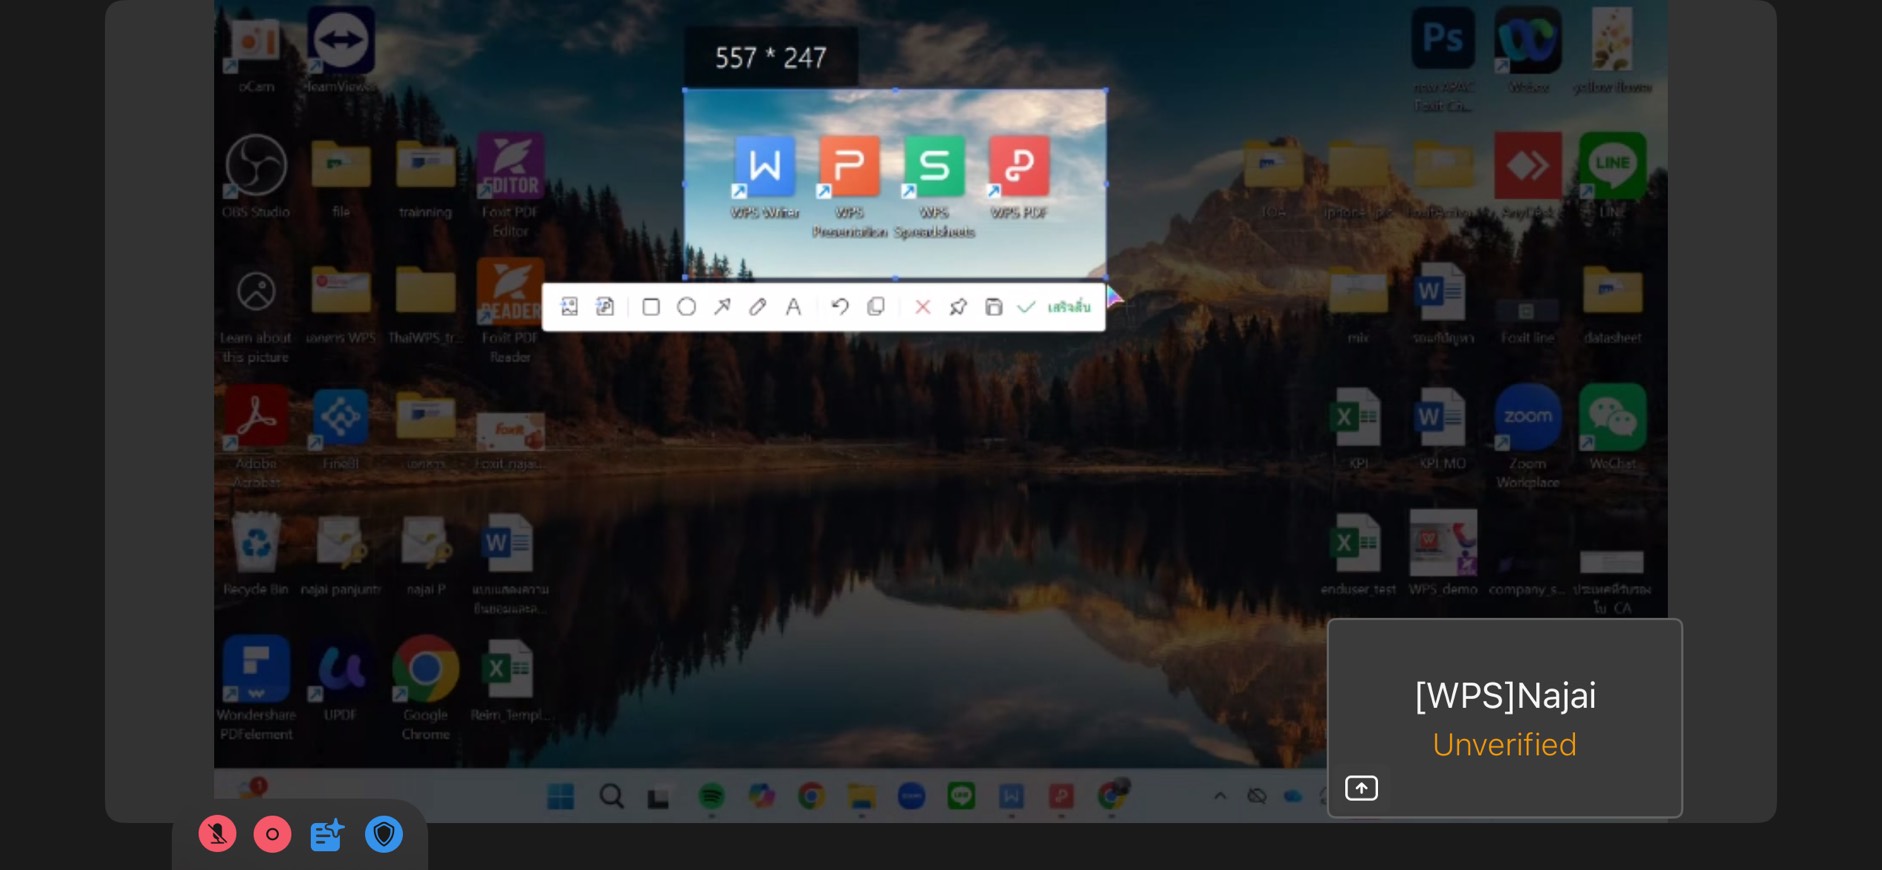Choose the pencil freehand tool
Viewport: 1882px width, 870px height.
pyautogui.click(x=758, y=307)
